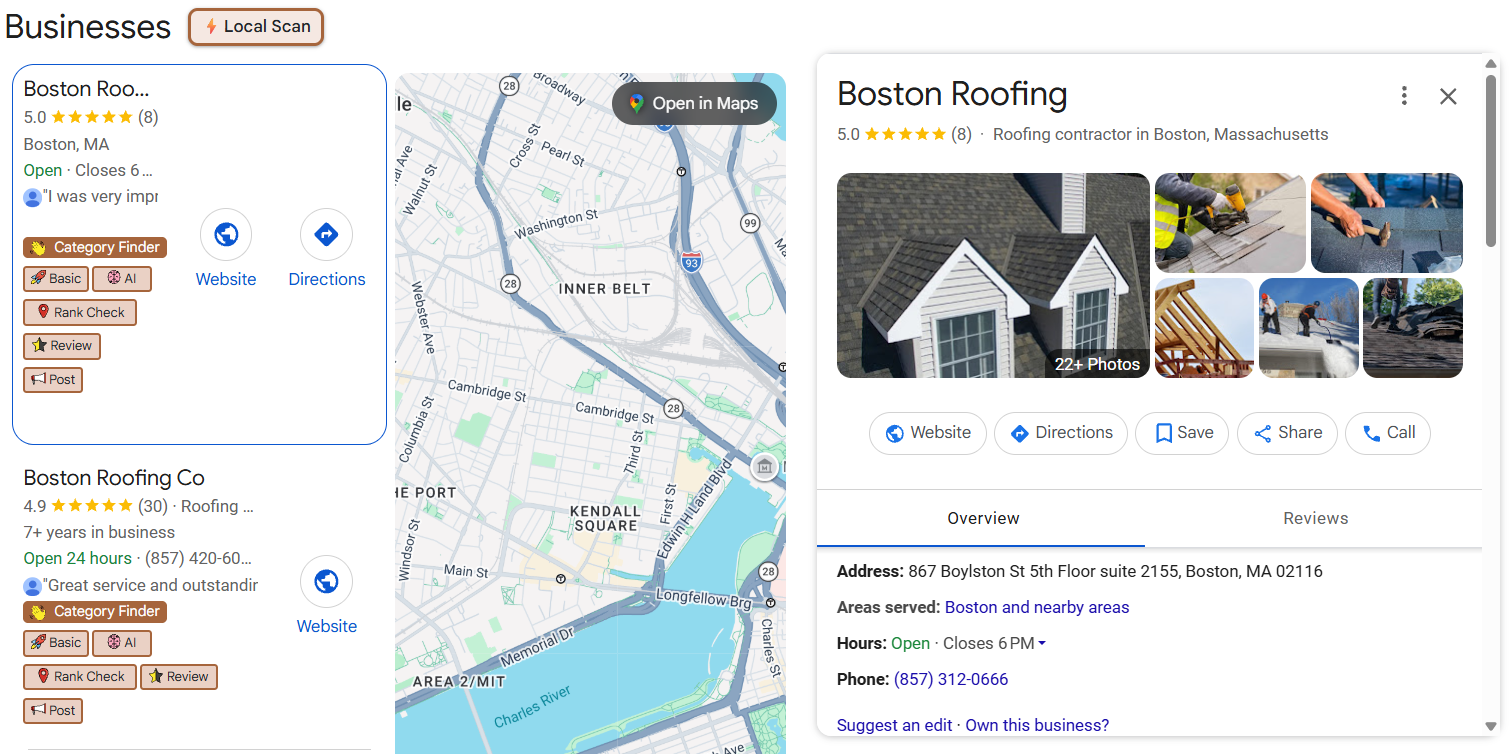This screenshot has height=754, width=1512.
Task: Click the "Great service and outstandir" review snippet
Action: coord(150,585)
